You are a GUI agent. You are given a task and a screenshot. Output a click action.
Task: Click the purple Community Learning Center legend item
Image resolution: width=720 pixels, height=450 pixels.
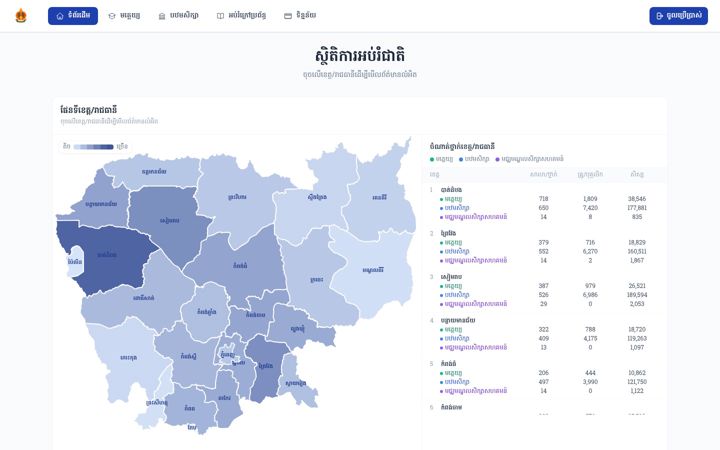pos(529,159)
